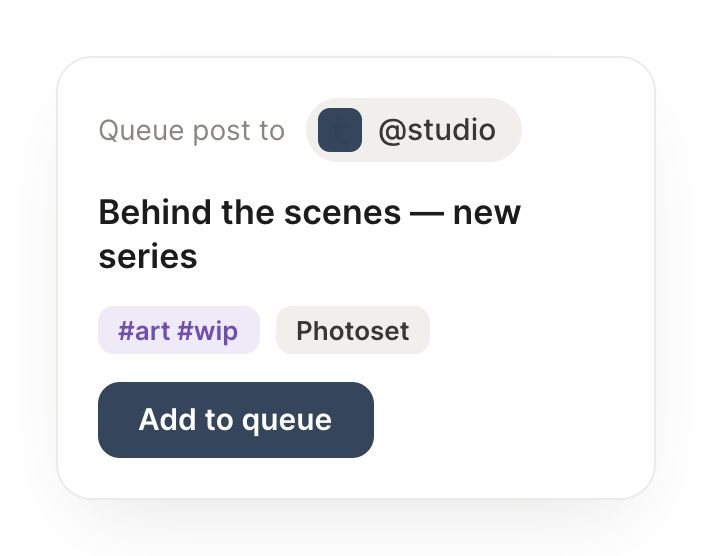Click the #art hashtag
This screenshot has width=712, height=556.
[x=144, y=330]
